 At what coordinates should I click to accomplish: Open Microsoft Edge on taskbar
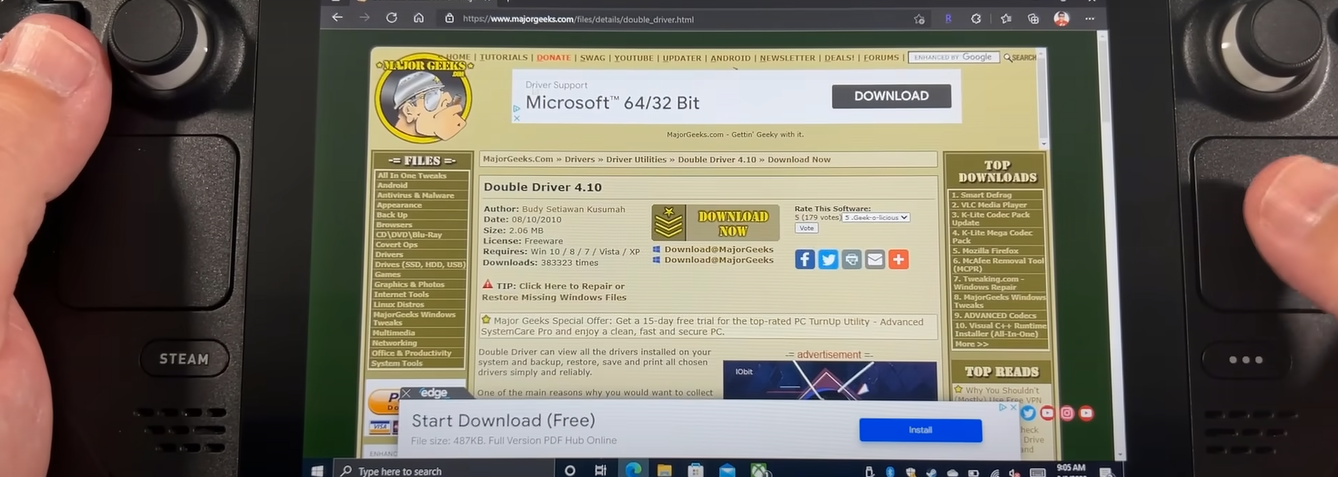click(632, 470)
